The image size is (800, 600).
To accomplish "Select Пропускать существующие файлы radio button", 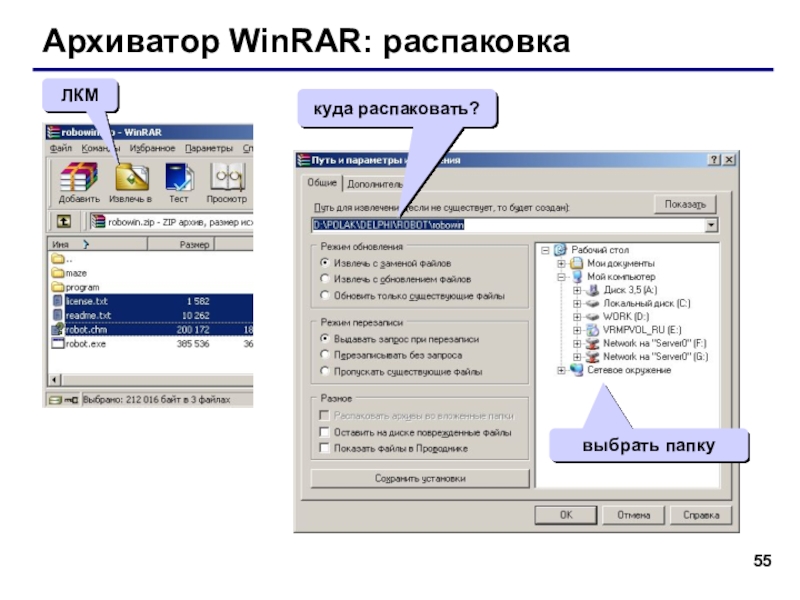I will pos(324,371).
